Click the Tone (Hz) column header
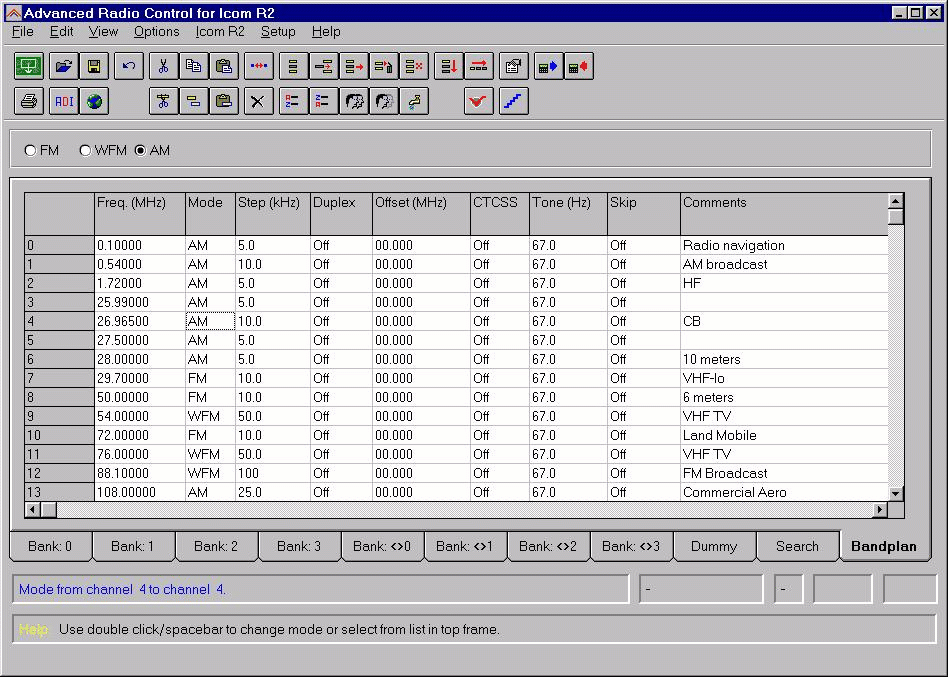Screen dimensions: 948x677 [x=568, y=214]
